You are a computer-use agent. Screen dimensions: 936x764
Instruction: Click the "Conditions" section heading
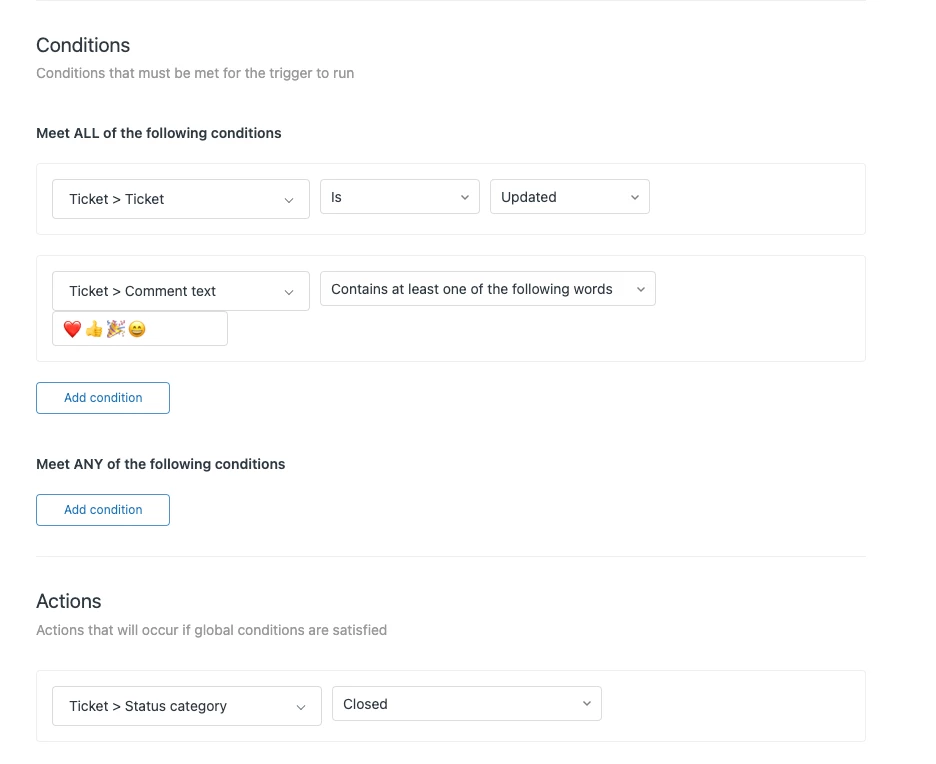83,45
